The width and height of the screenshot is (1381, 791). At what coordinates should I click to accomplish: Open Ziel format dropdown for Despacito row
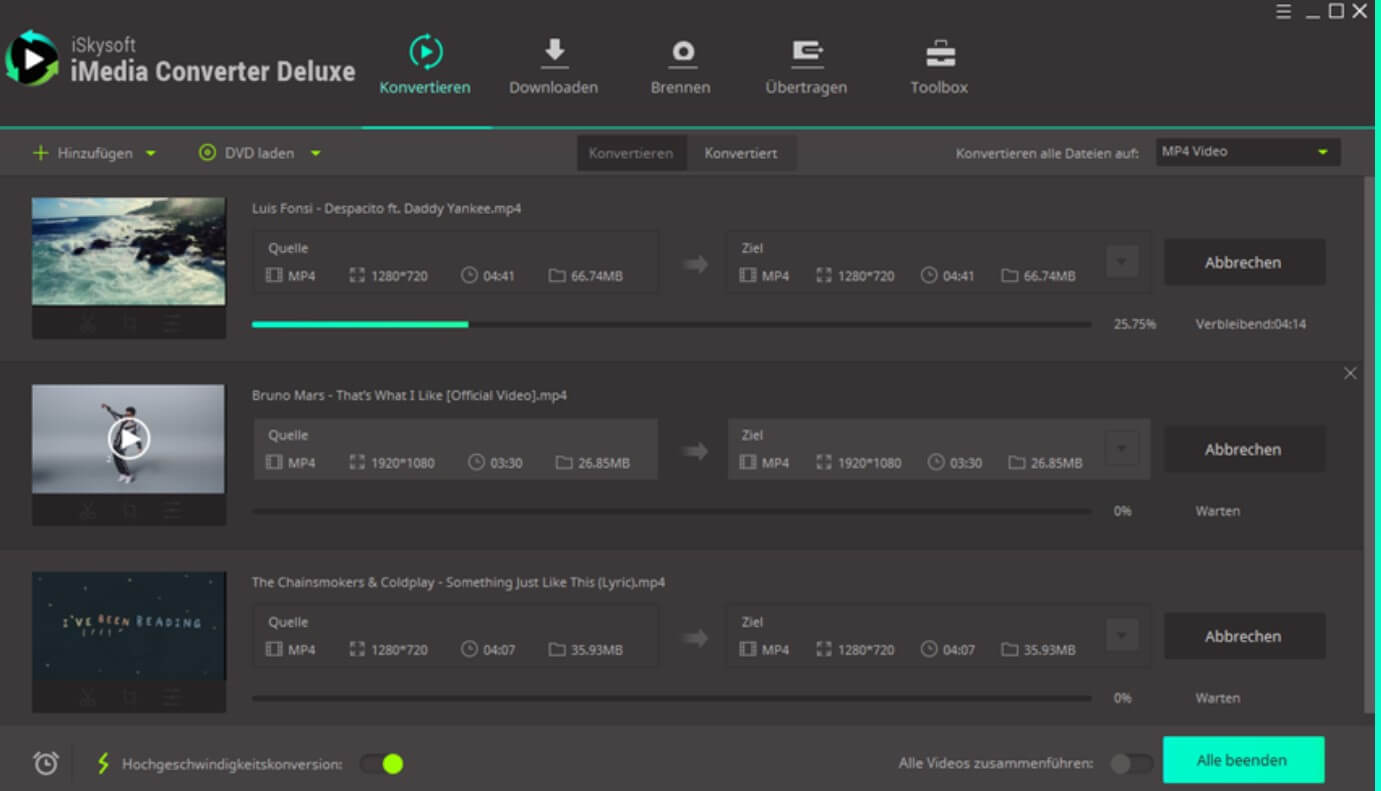pos(1122,263)
